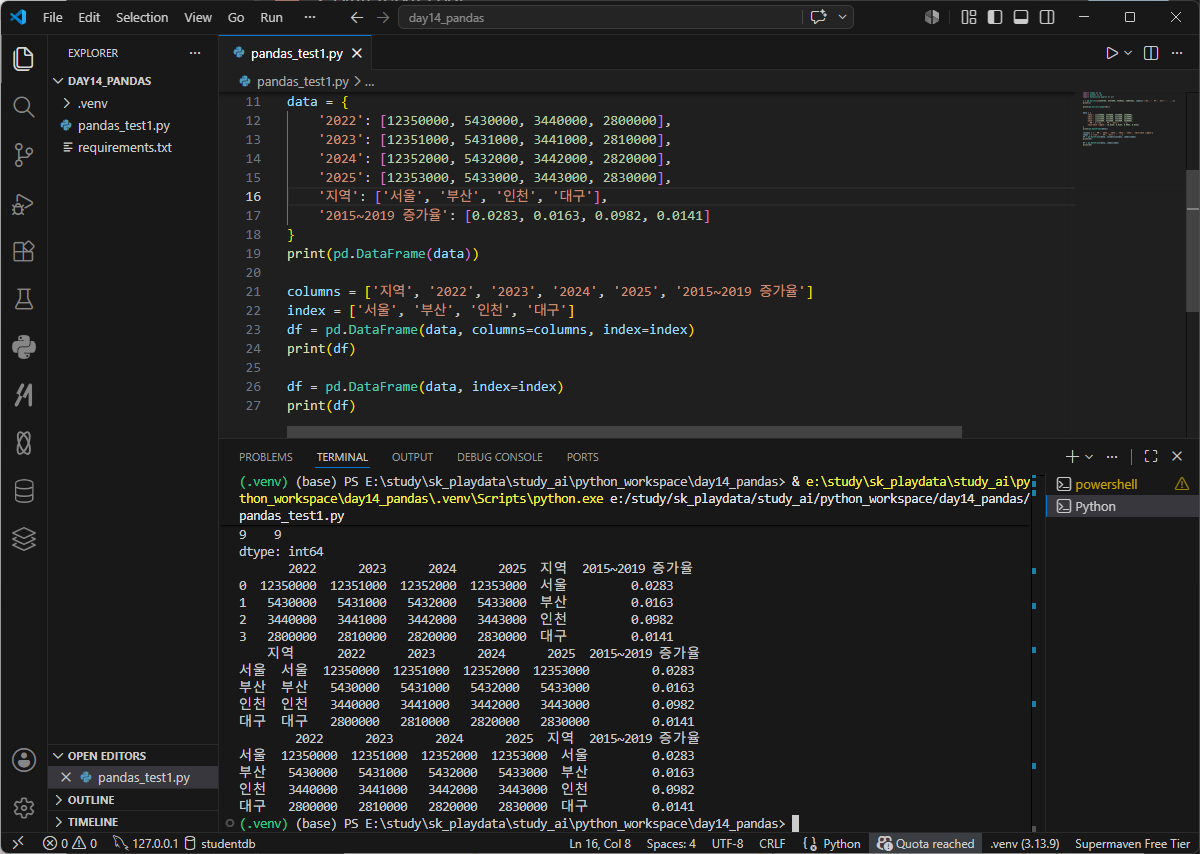Viewport: 1200px width, 854px height.
Task: Click Ln 16, Col 8 in status bar
Action: pyautogui.click(x=600, y=844)
